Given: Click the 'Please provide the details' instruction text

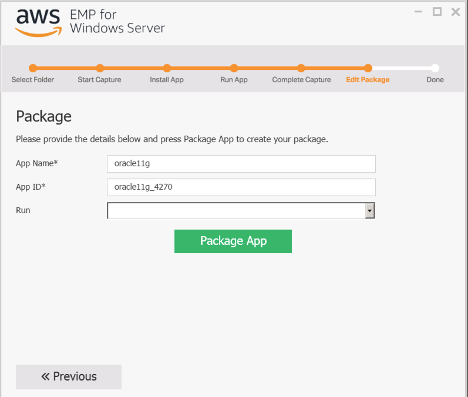Looking at the screenshot, I should (172, 139).
